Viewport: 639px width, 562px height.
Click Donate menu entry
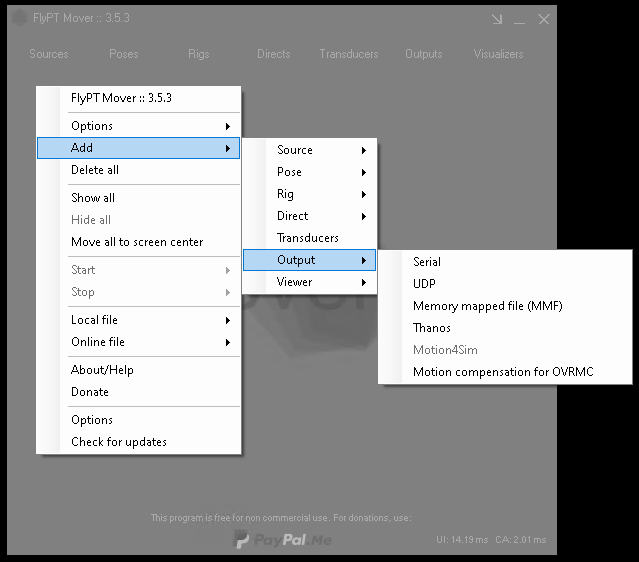point(138,392)
